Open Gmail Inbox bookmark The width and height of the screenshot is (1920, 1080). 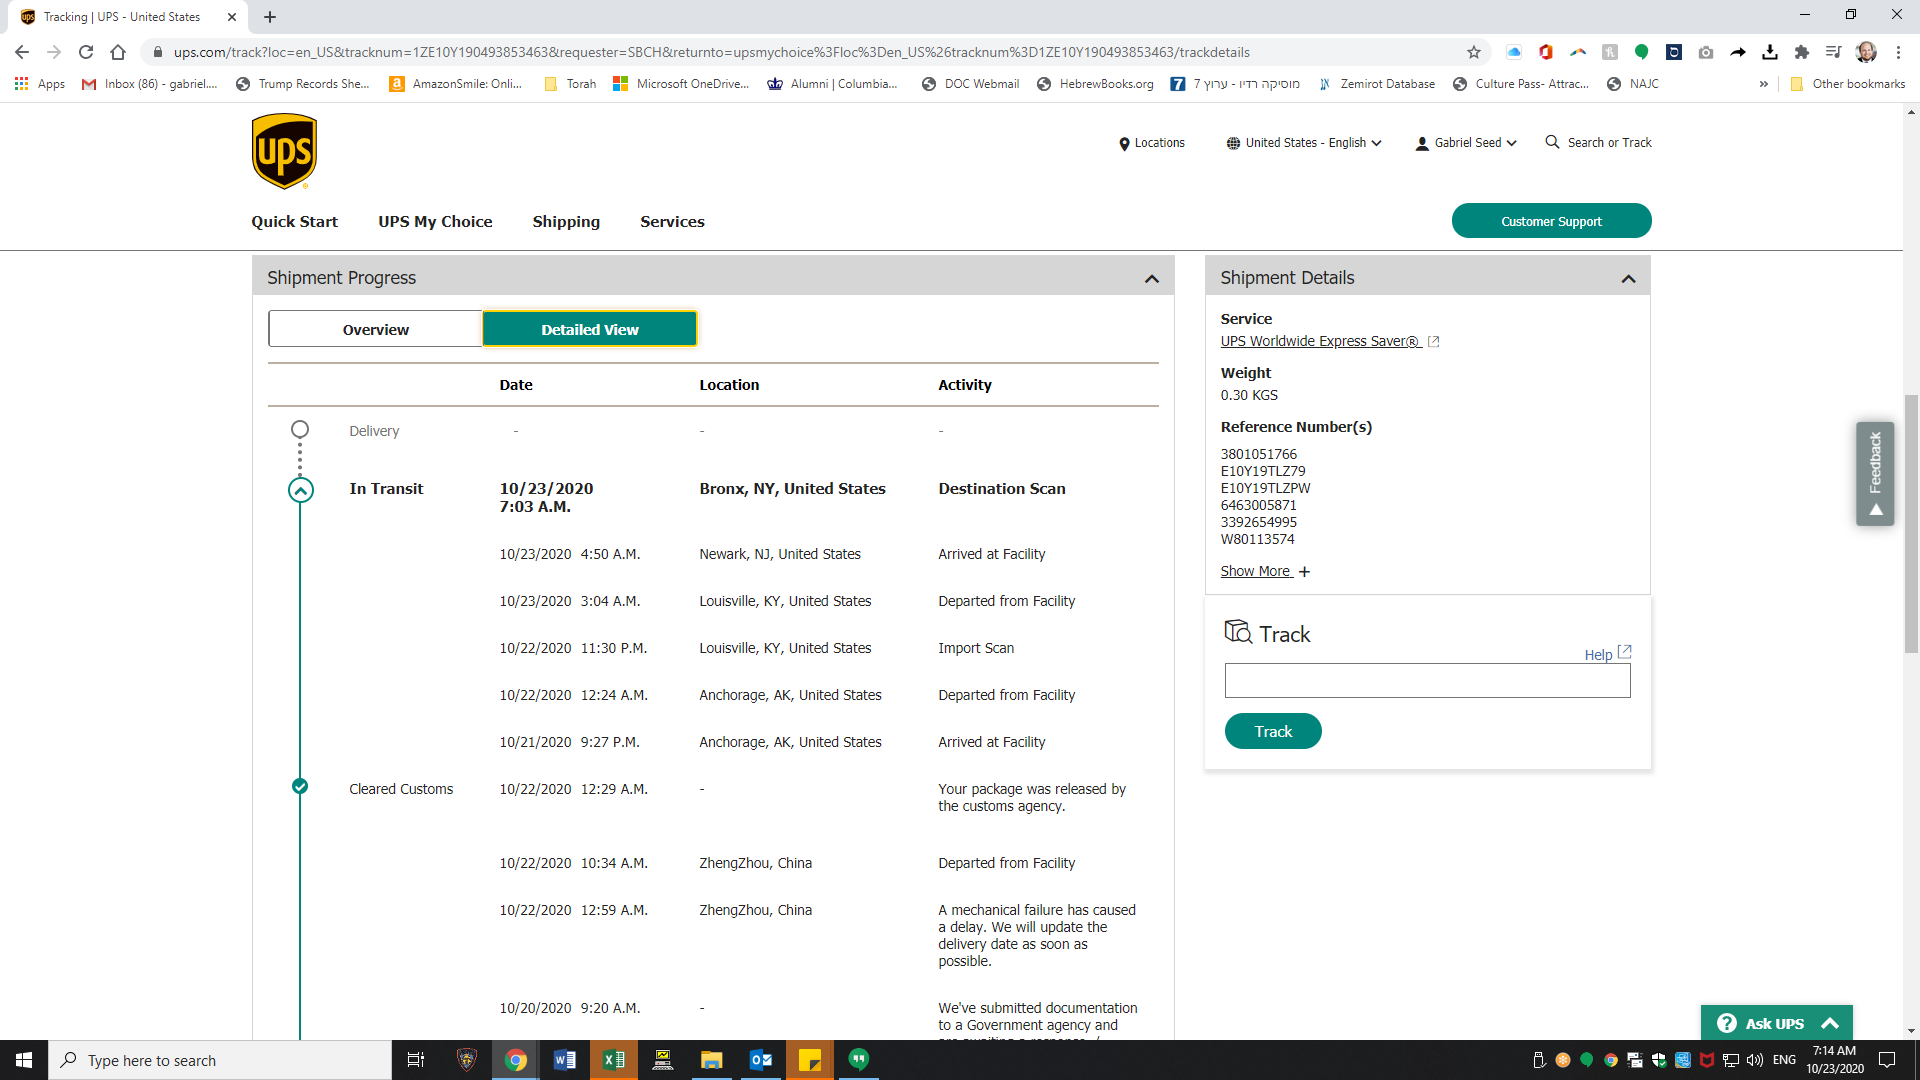point(150,84)
